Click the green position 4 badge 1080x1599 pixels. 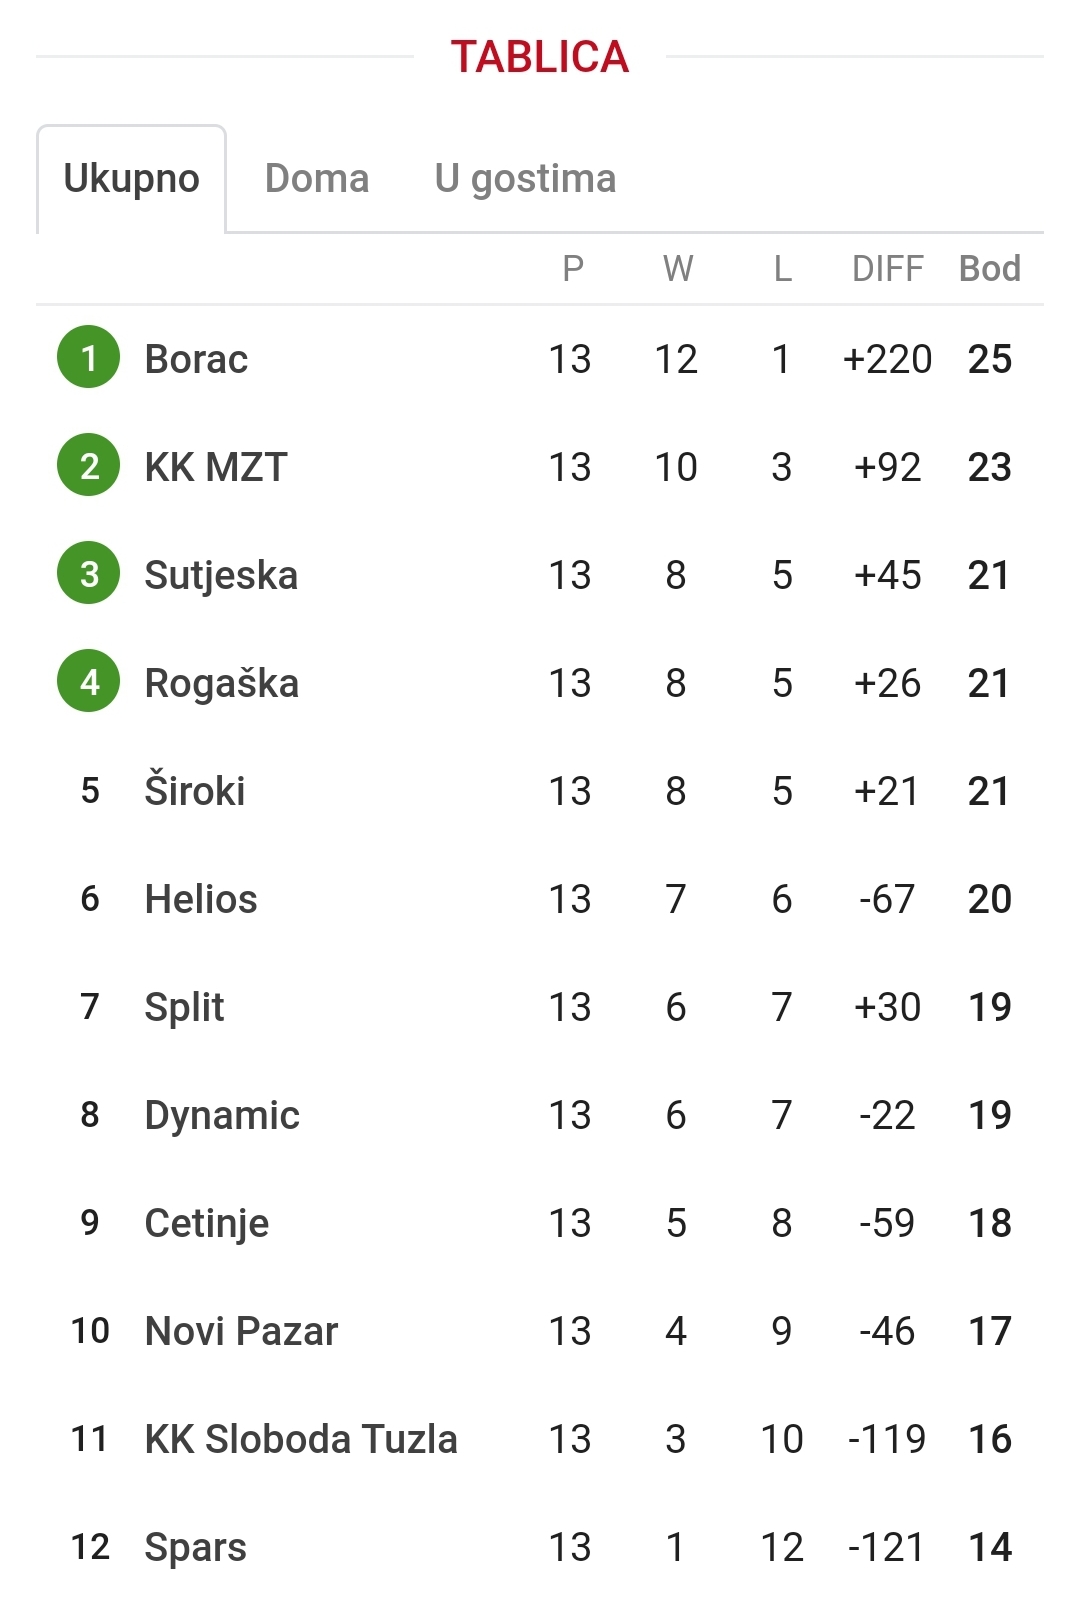tap(89, 681)
